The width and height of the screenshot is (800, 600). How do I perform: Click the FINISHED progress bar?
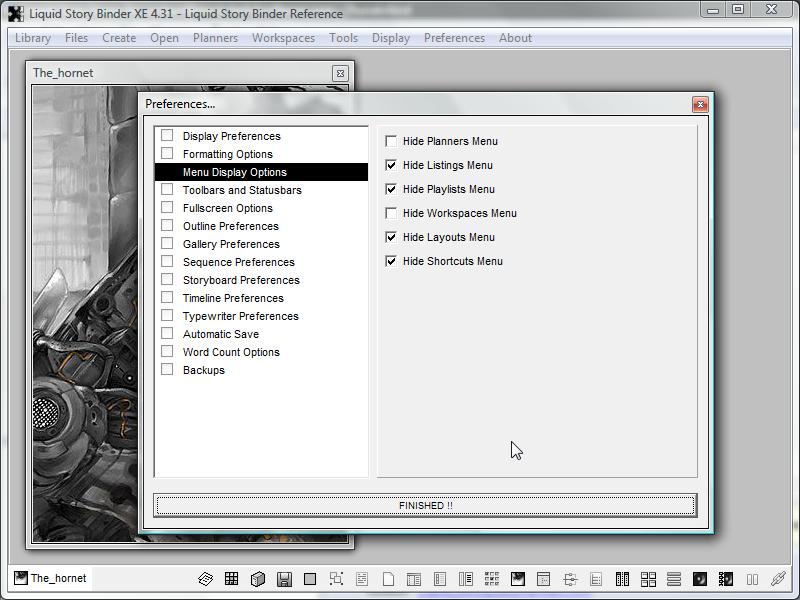[x=425, y=506]
